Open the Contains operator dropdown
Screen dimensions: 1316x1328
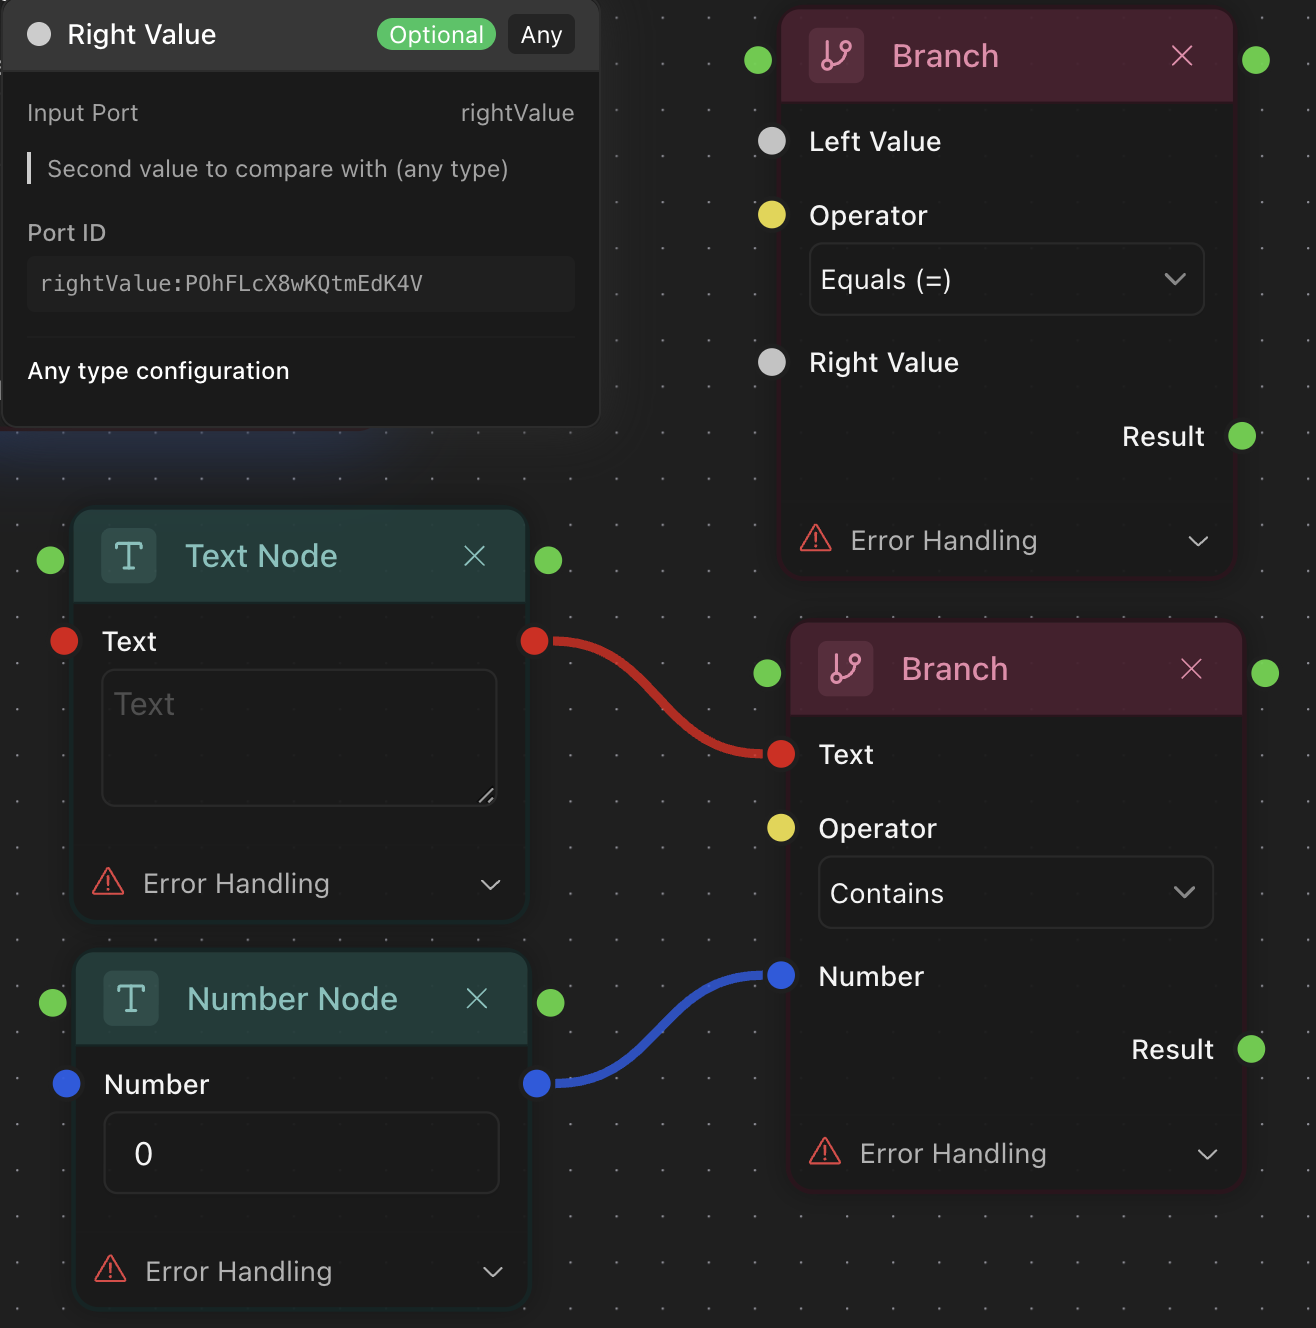[x=1015, y=893]
